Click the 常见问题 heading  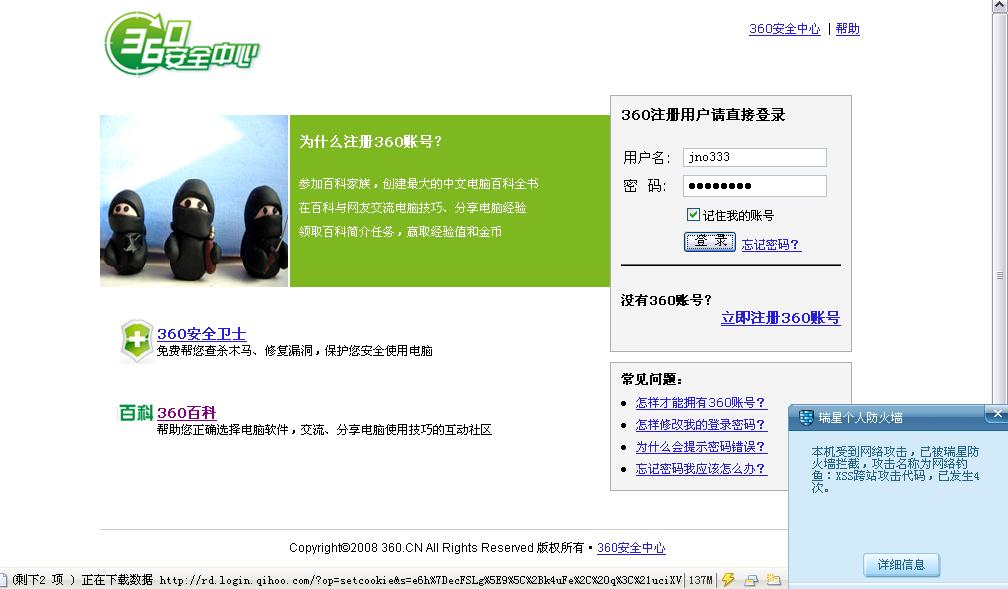point(651,379)
